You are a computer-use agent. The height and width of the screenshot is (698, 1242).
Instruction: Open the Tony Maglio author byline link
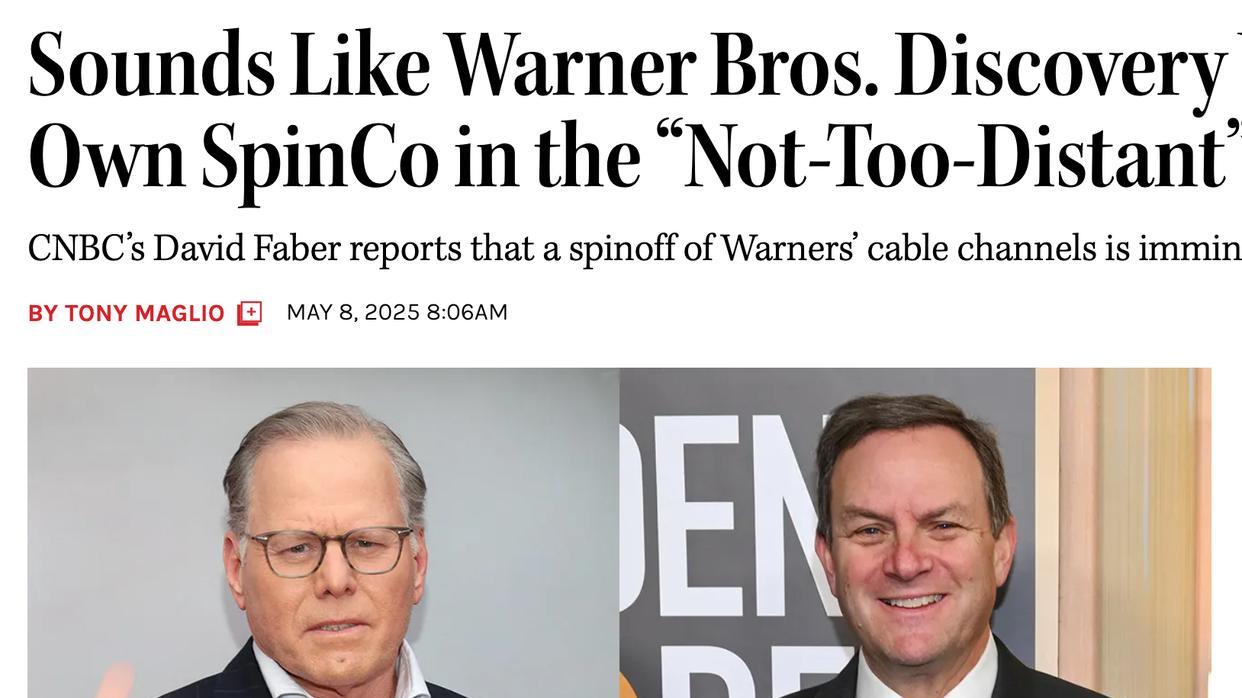point(144,313)
